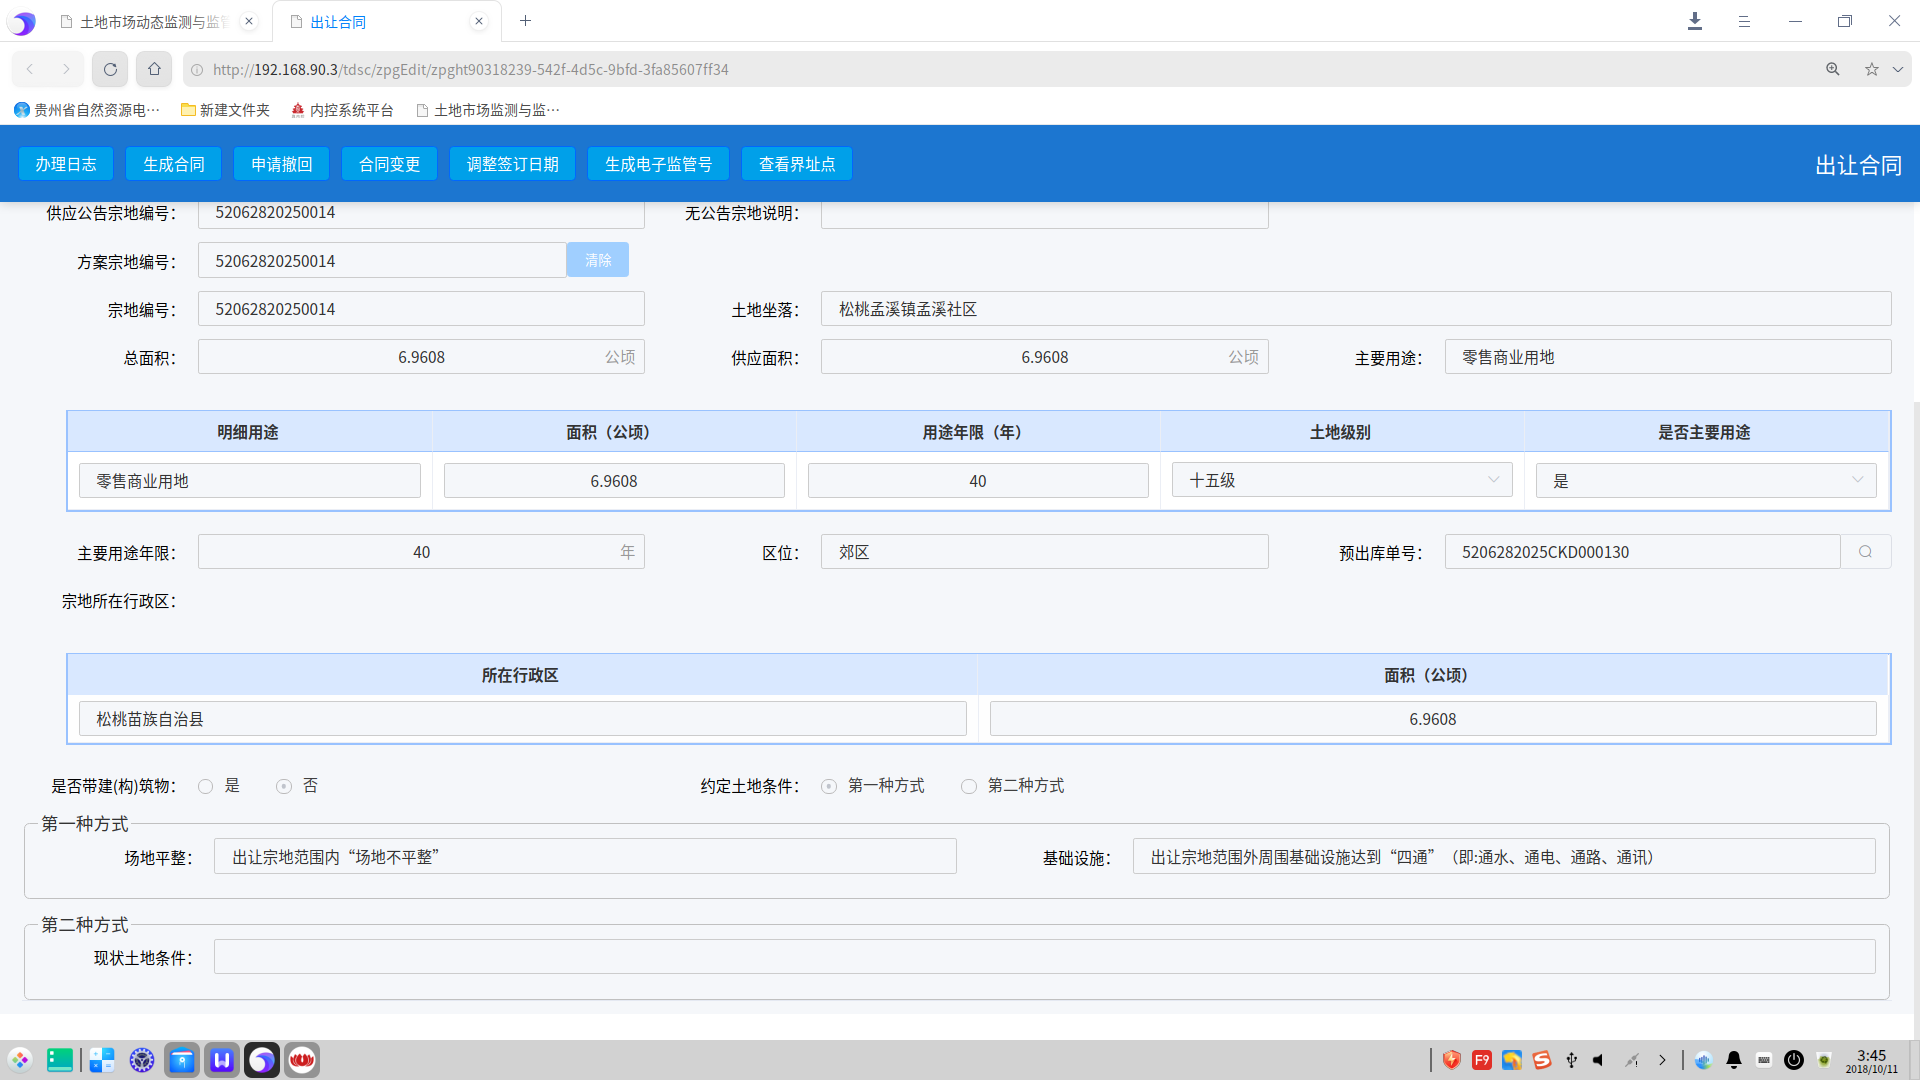
Task: Switch to the 土地市场动态监测与监管 tab
Action: point(150,22)
